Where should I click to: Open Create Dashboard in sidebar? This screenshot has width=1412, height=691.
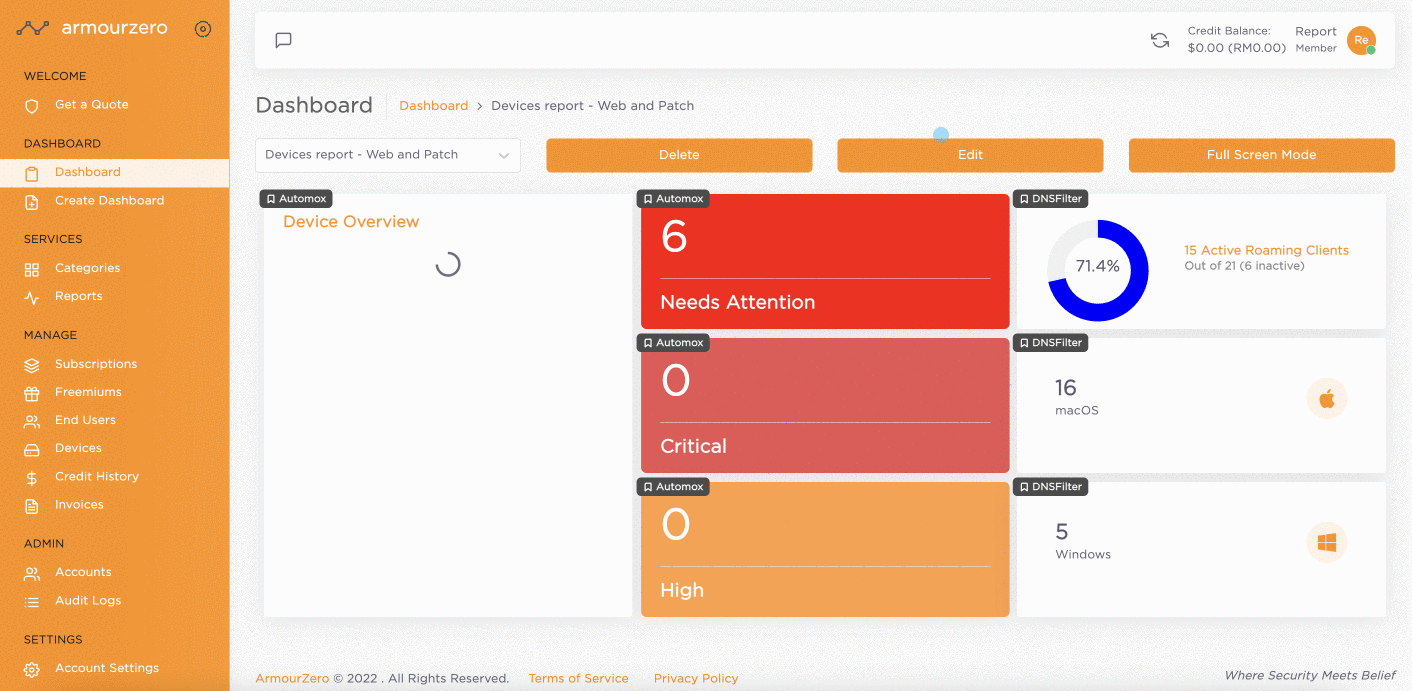click(110, 201)
